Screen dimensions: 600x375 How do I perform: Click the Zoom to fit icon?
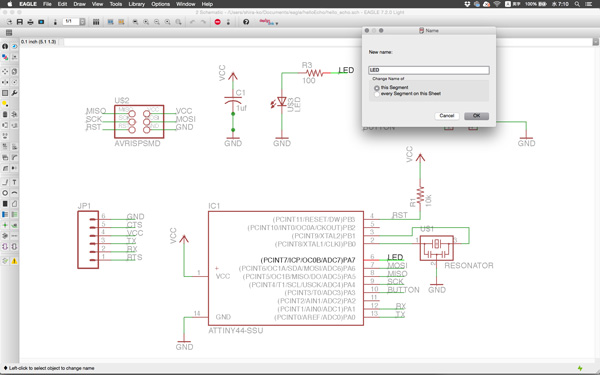[135, 22]
